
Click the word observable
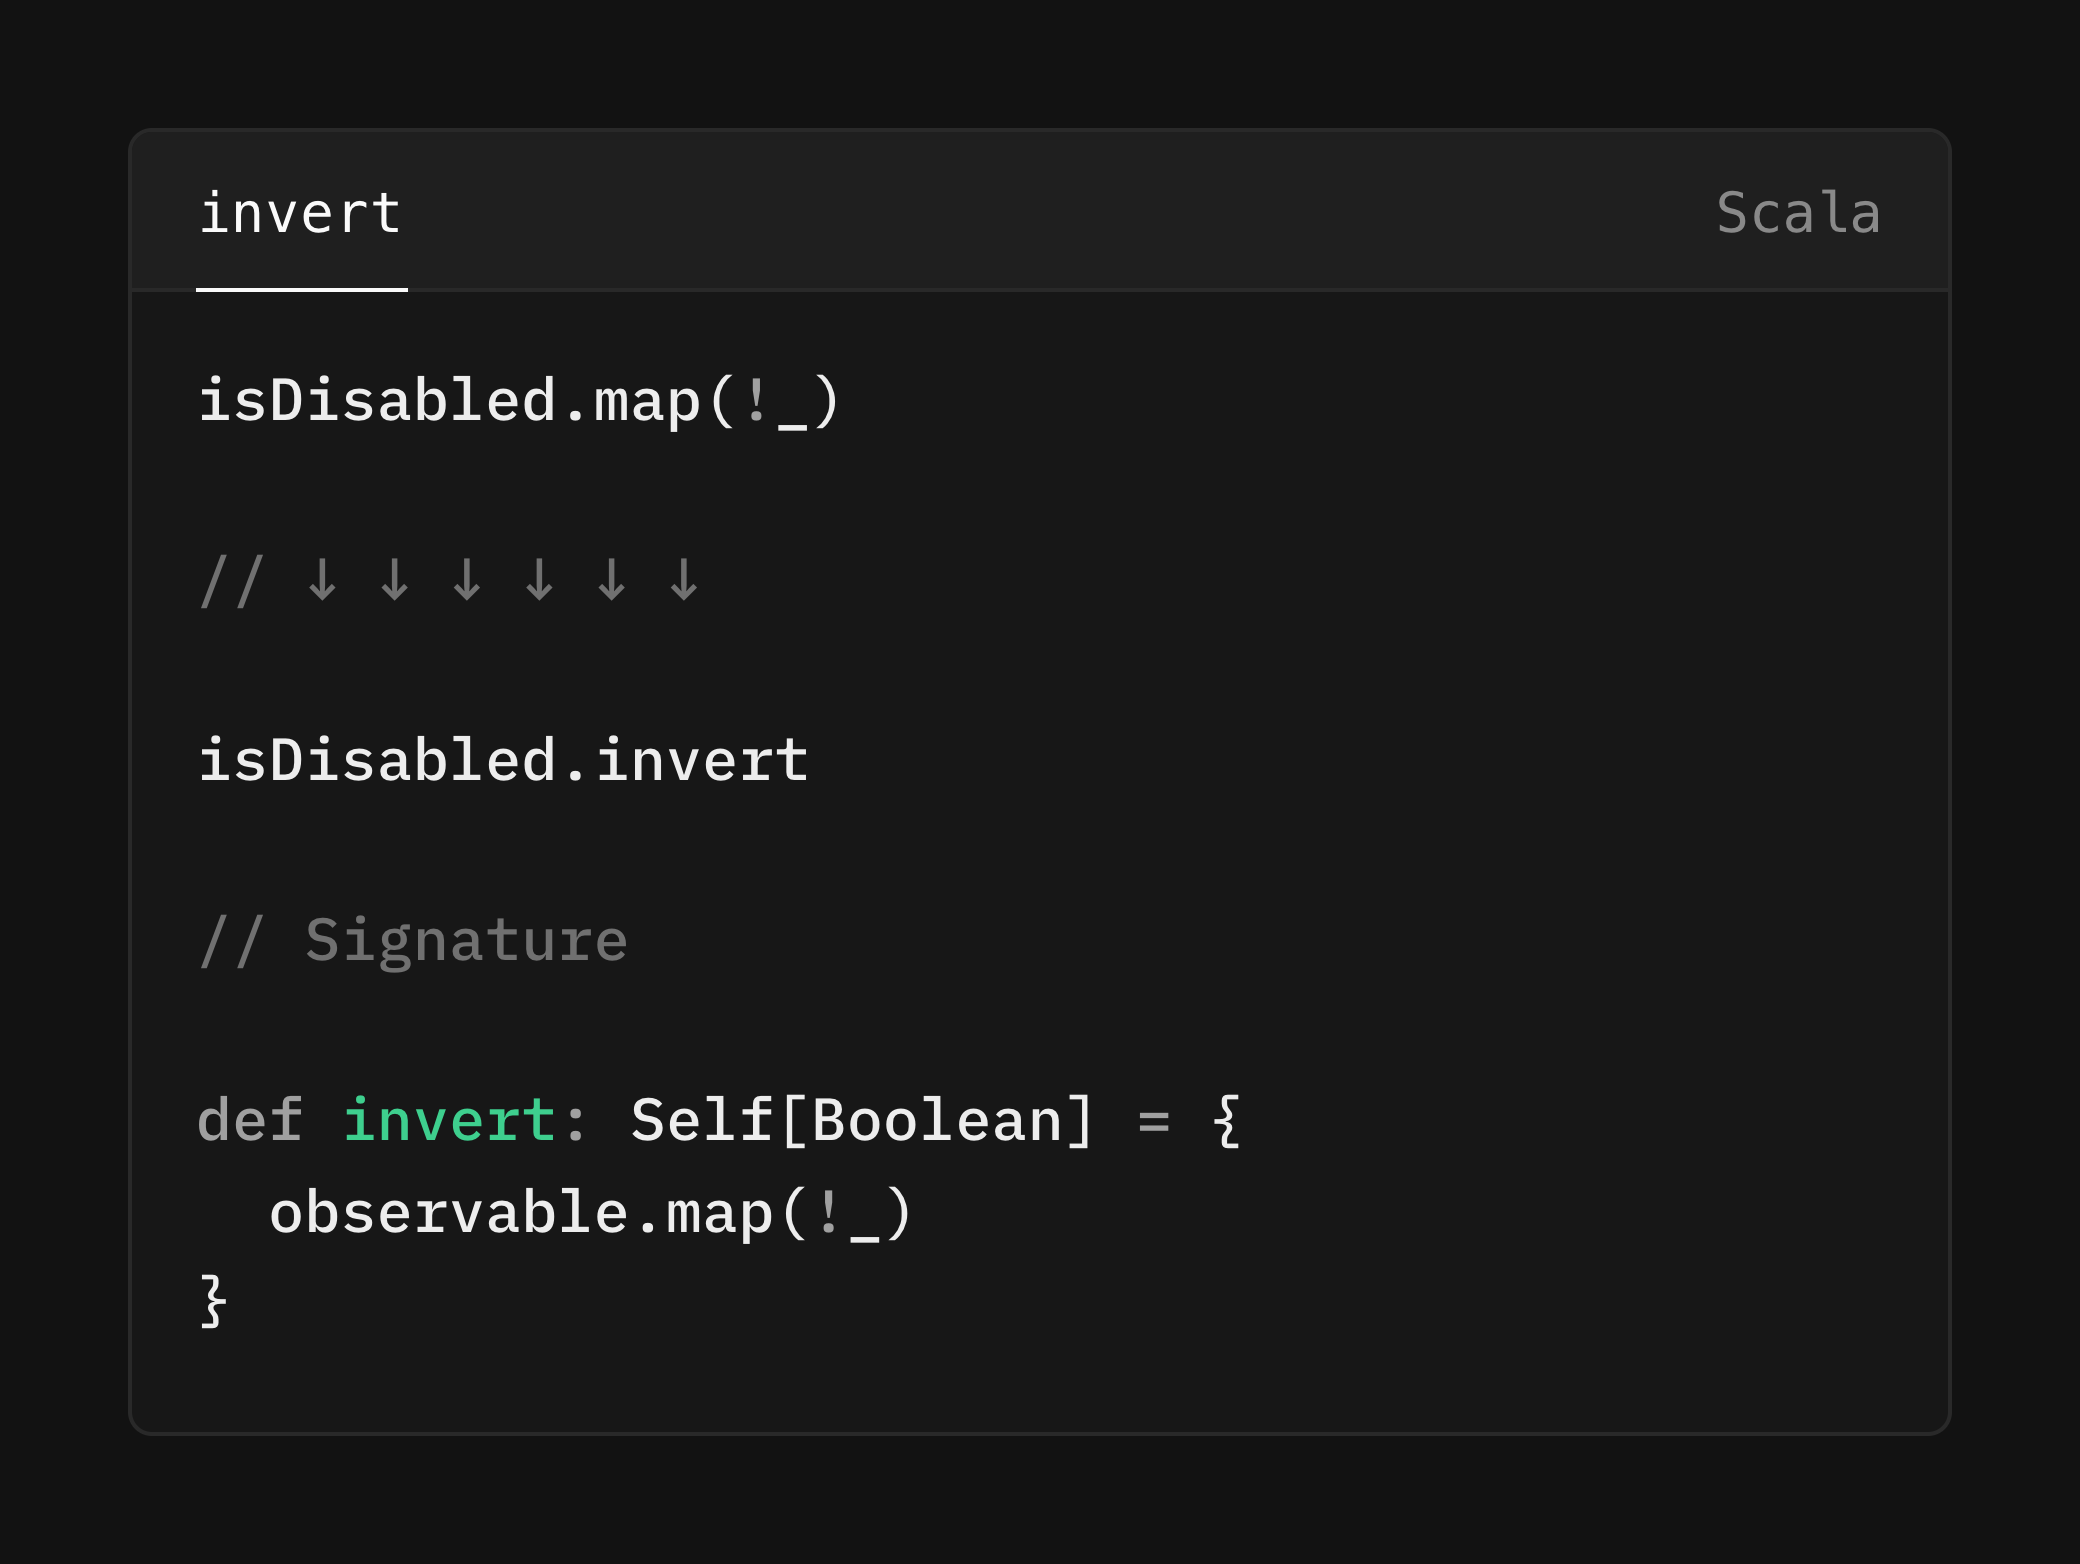[x=448, y=1213]
